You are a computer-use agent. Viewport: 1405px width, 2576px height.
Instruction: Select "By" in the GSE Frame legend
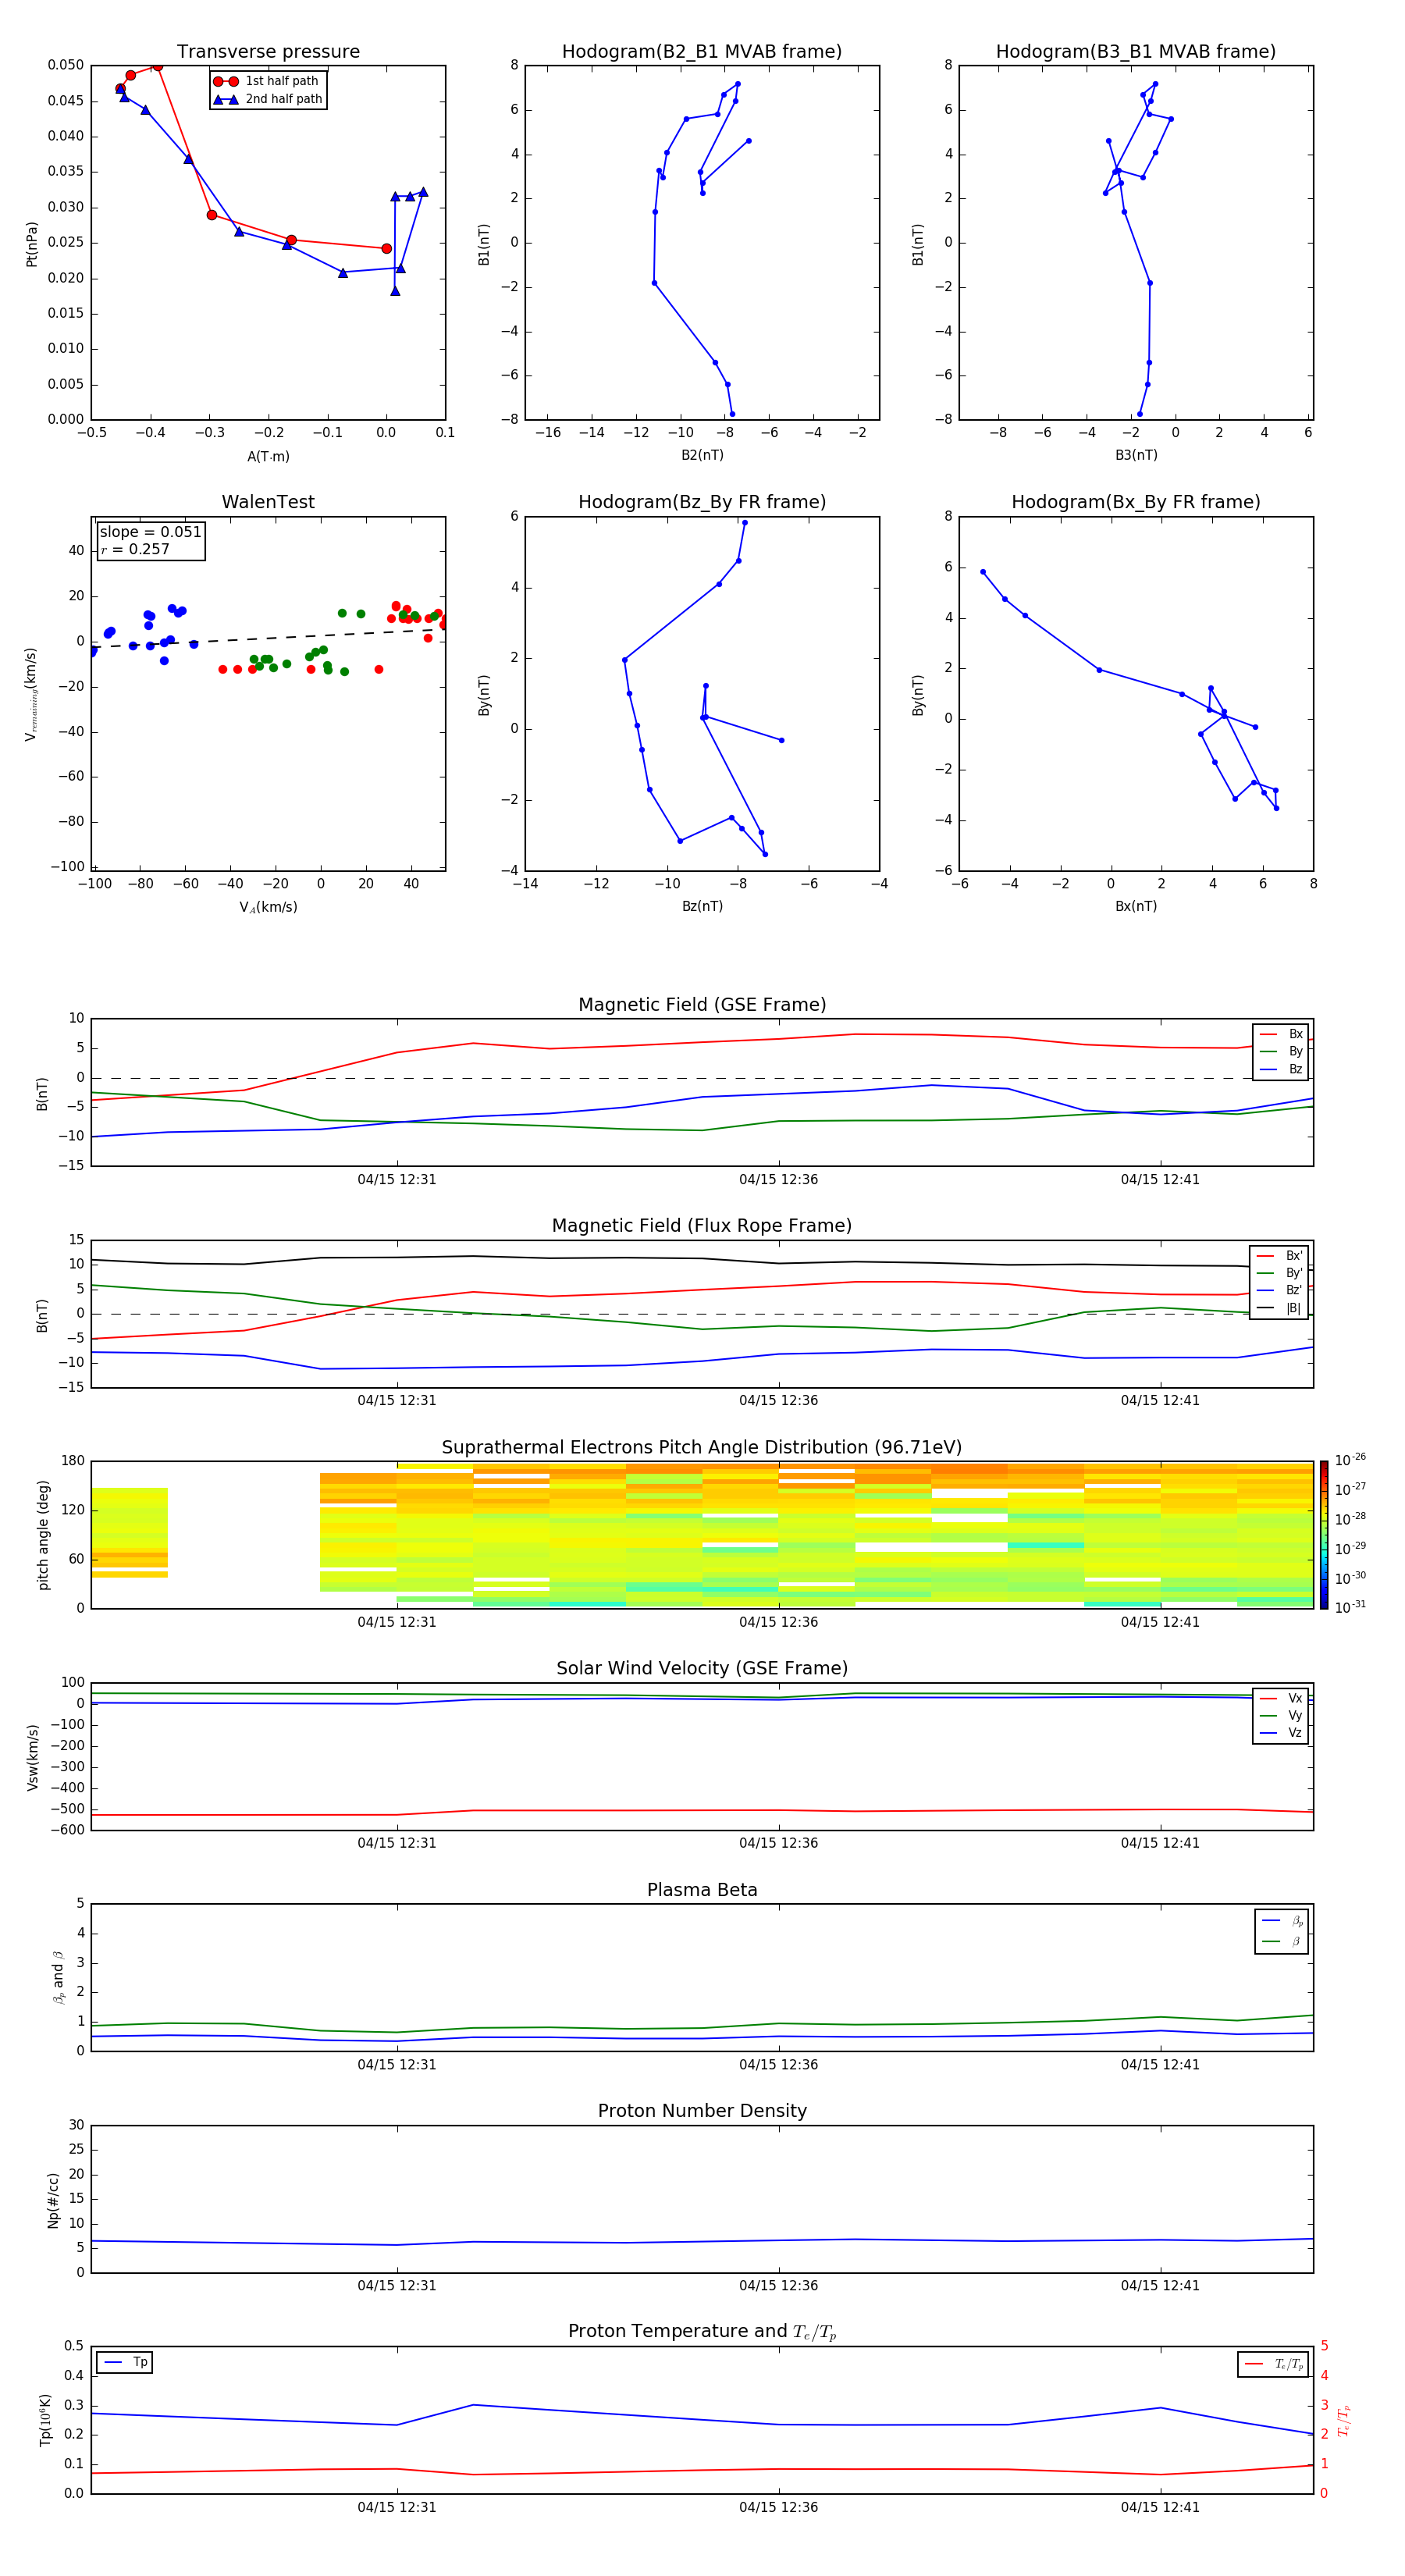point(1282,1051)
